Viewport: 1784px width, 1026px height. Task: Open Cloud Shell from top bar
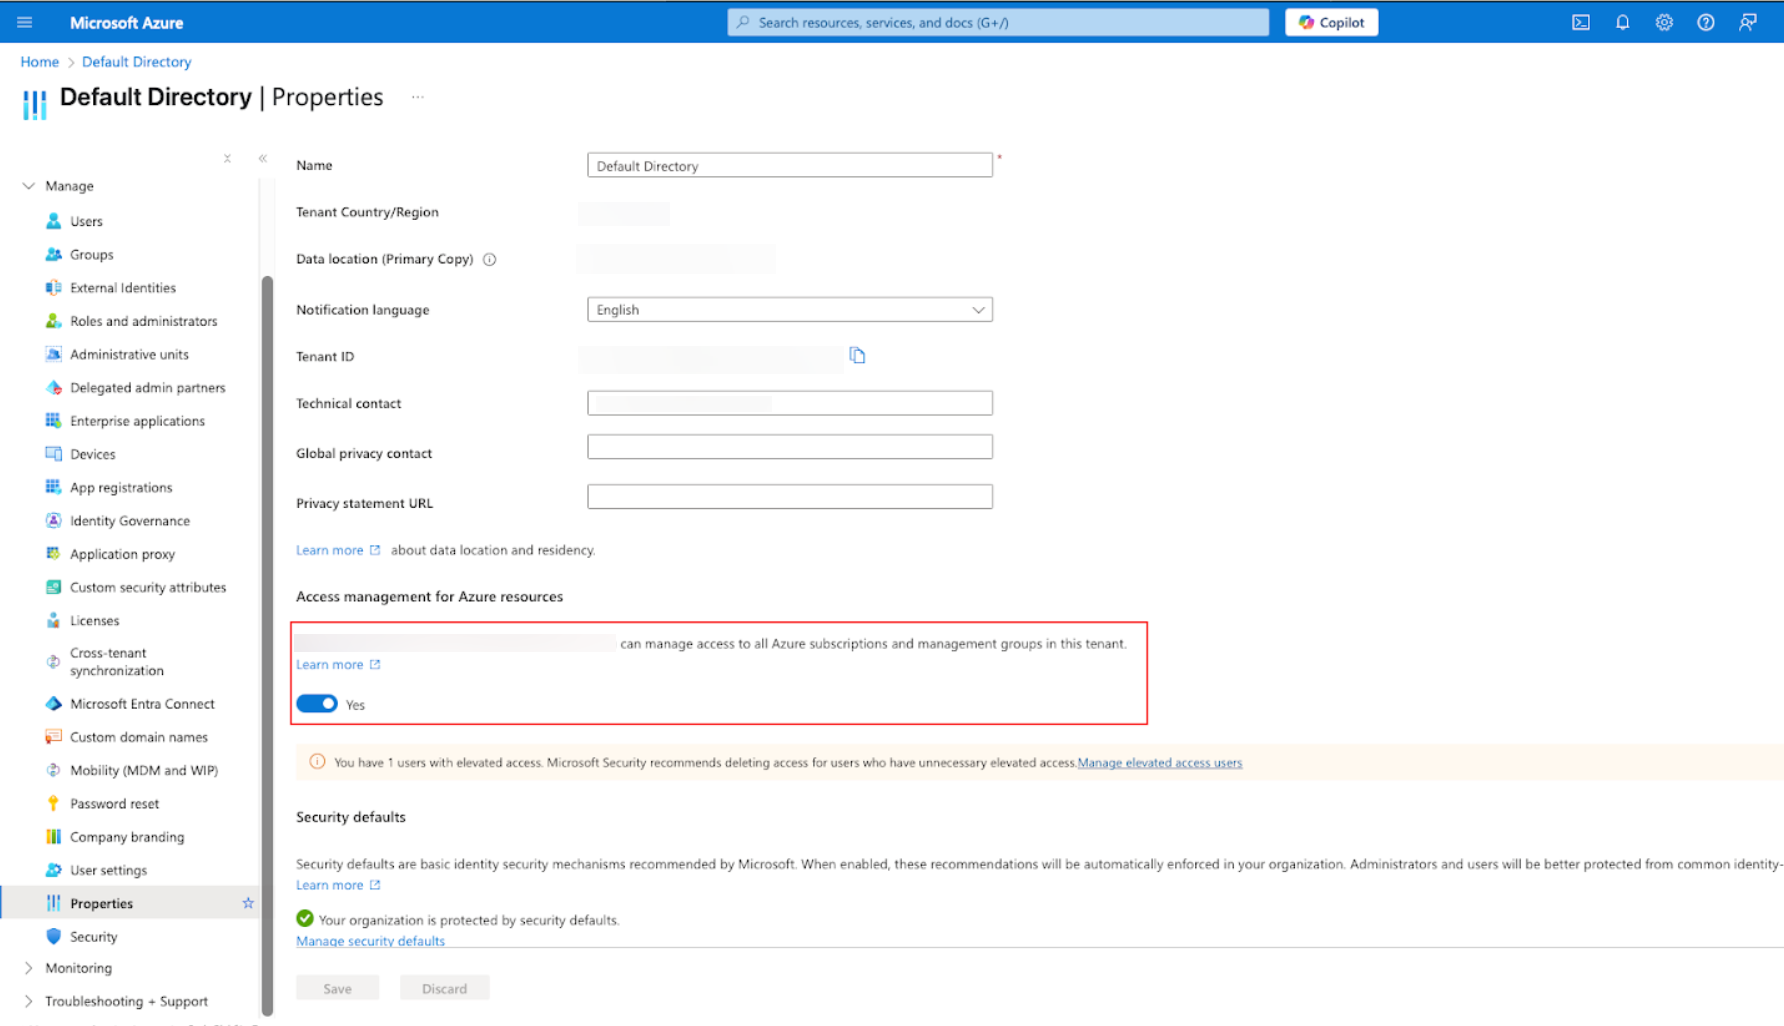pos(1581,22)
